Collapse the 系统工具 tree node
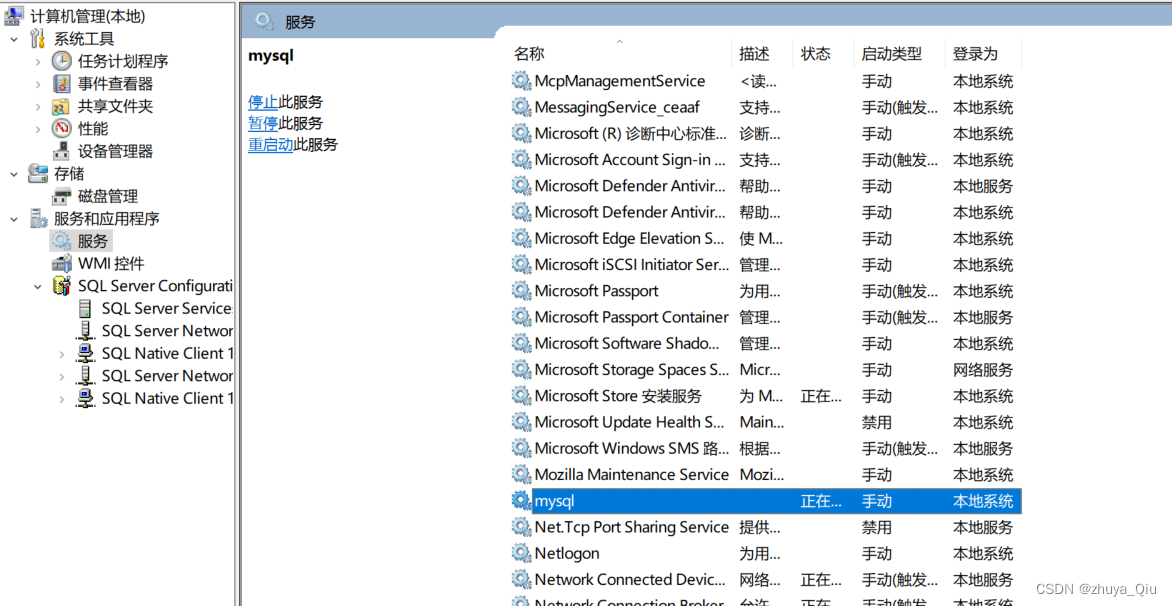 [x=14, y=39]
